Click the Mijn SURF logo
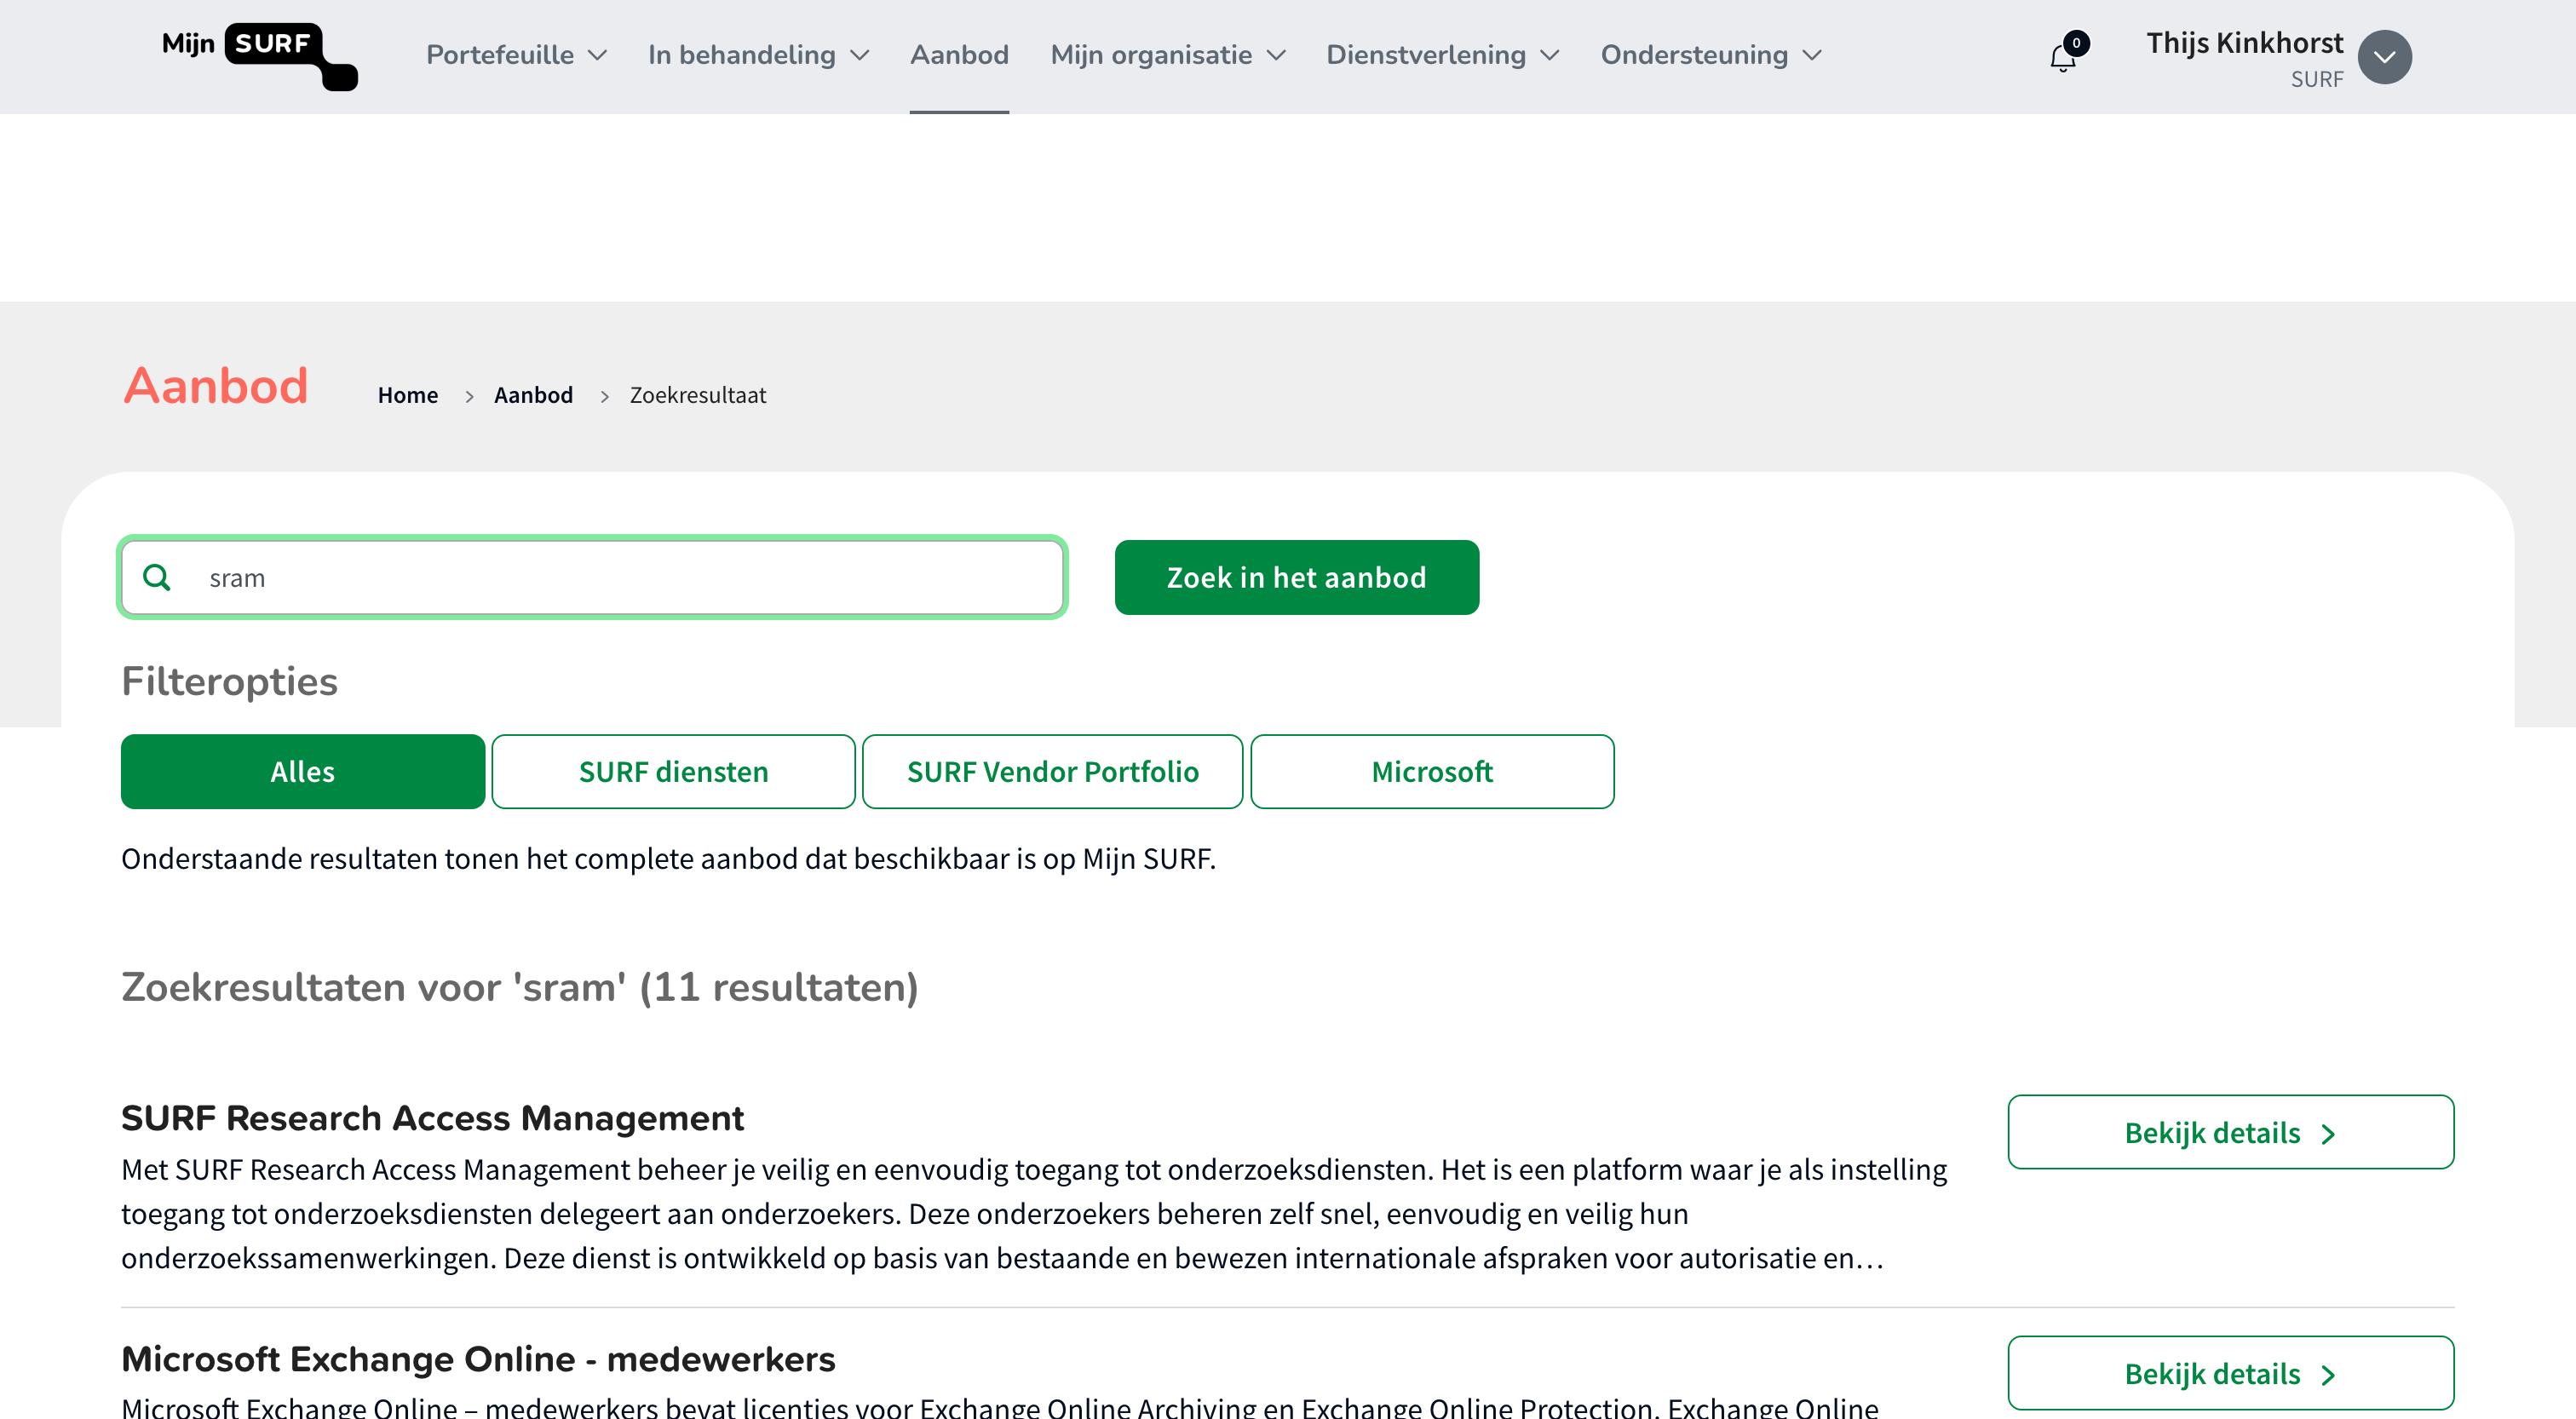Image resolution: width=2576 pixels, height=1419 pixels. click(x=259, y=56)
